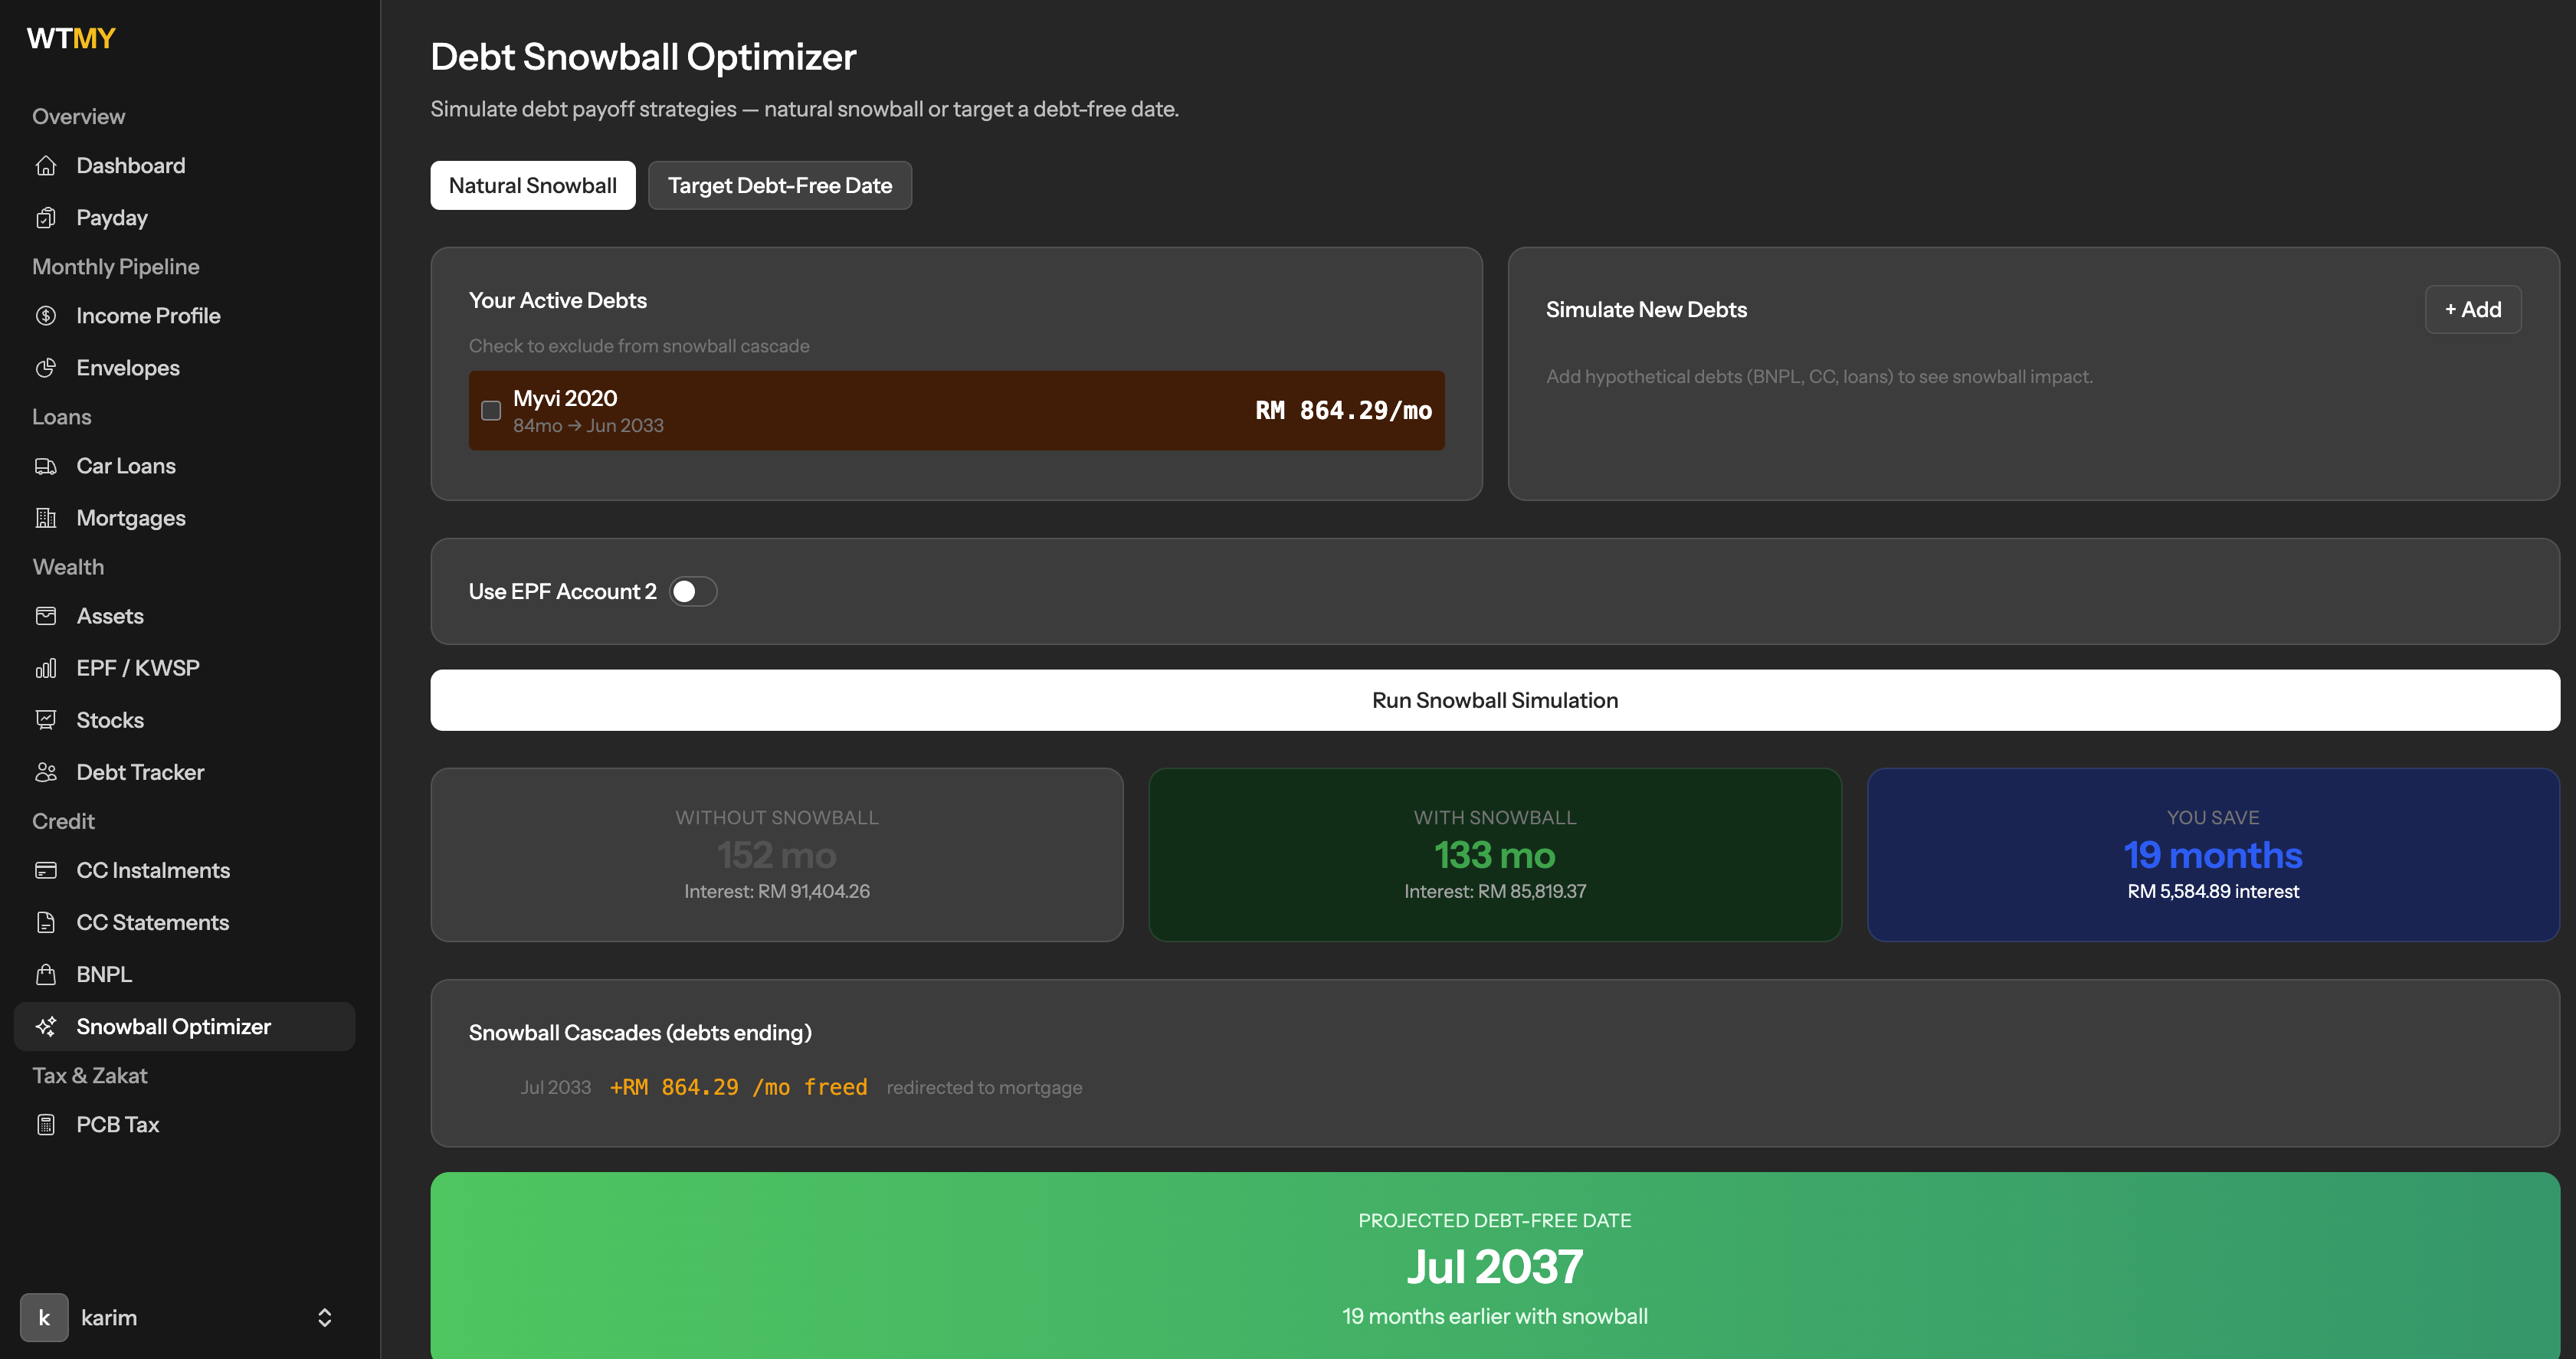Click RM 864.29/mo payment amount
Viewport: 2576px width, 1359px height.
[1343, 411]
